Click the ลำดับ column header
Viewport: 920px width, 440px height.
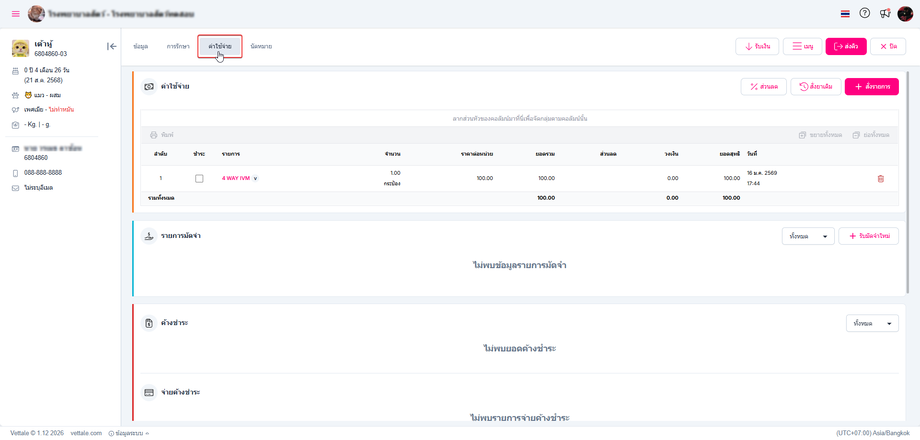click(x=161, y=154)
